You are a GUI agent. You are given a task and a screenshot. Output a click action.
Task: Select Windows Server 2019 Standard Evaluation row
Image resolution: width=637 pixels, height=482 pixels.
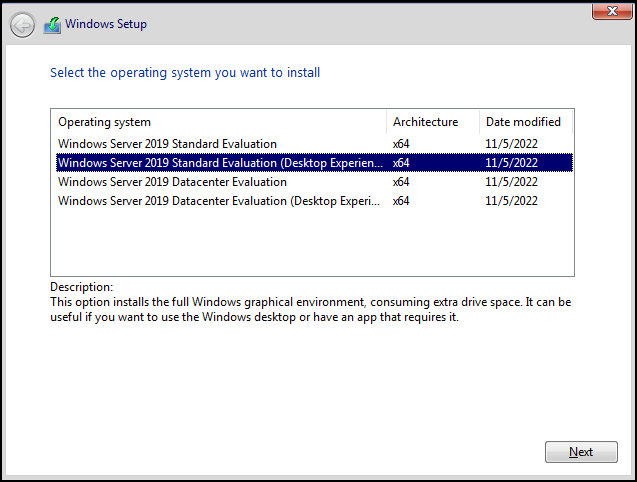point(314,144)
